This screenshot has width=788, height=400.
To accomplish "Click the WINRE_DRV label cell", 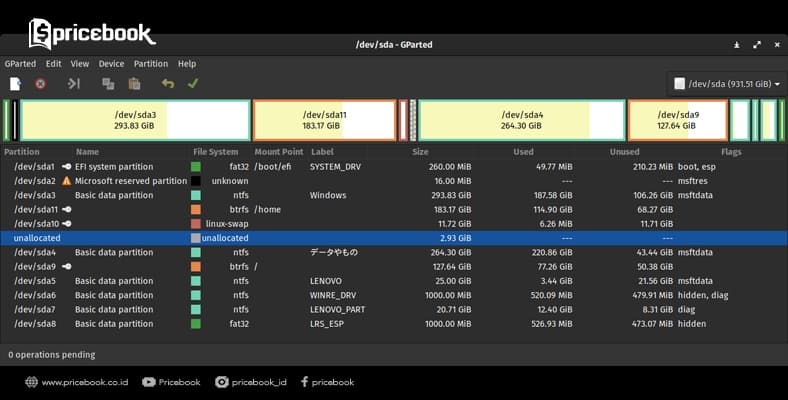I will (x=333, y=295).
